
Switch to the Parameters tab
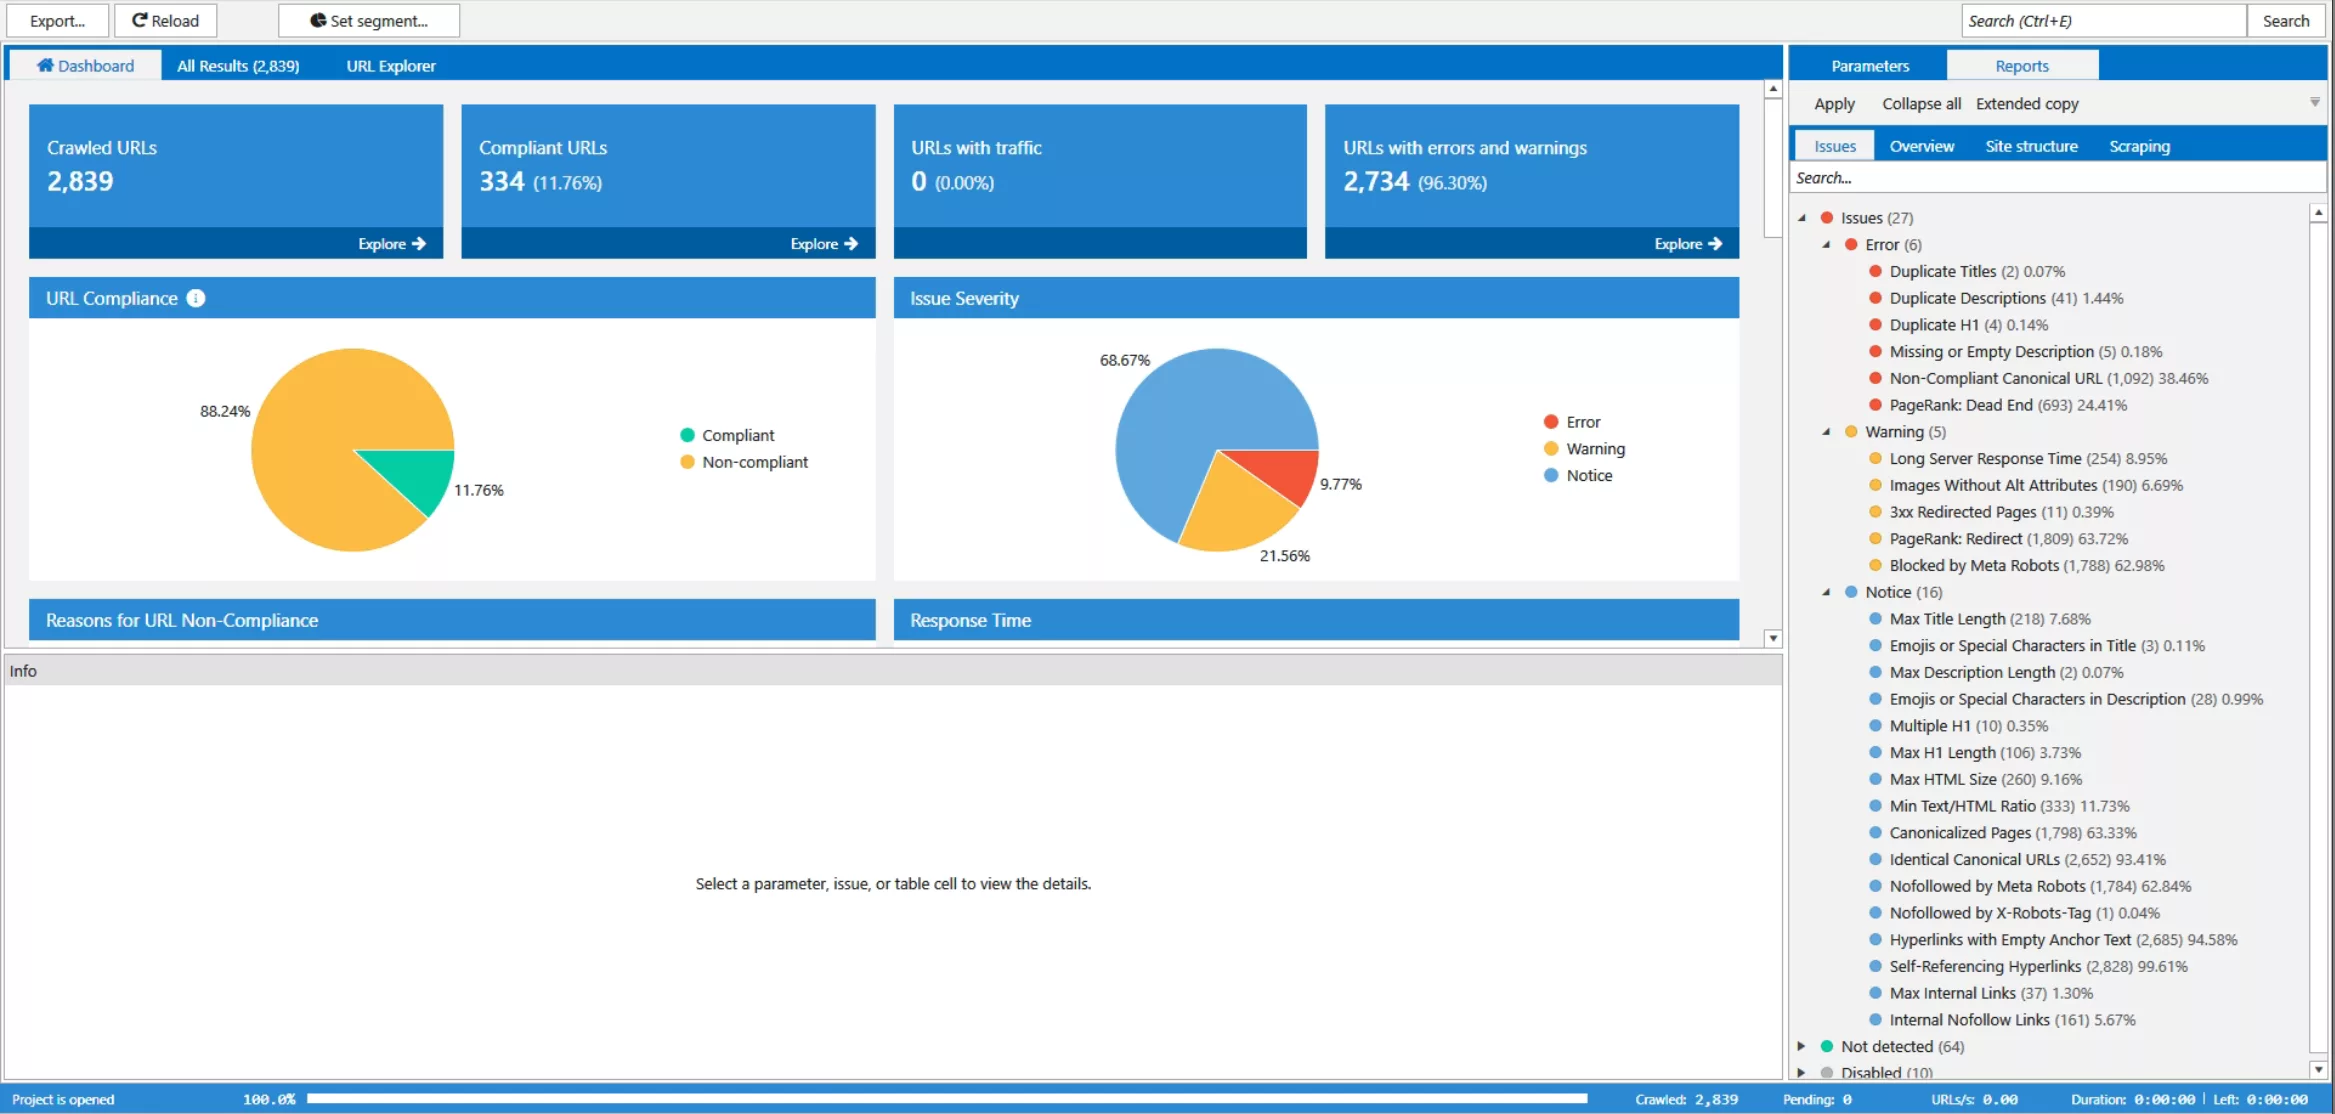point(1869,66)
